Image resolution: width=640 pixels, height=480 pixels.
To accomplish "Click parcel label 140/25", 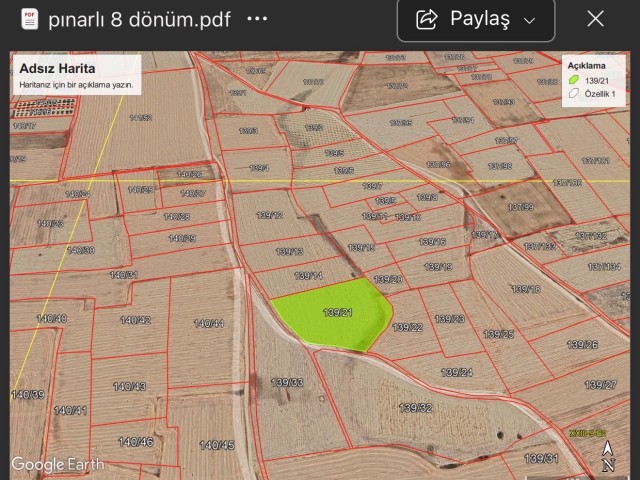I will [140, 190].
